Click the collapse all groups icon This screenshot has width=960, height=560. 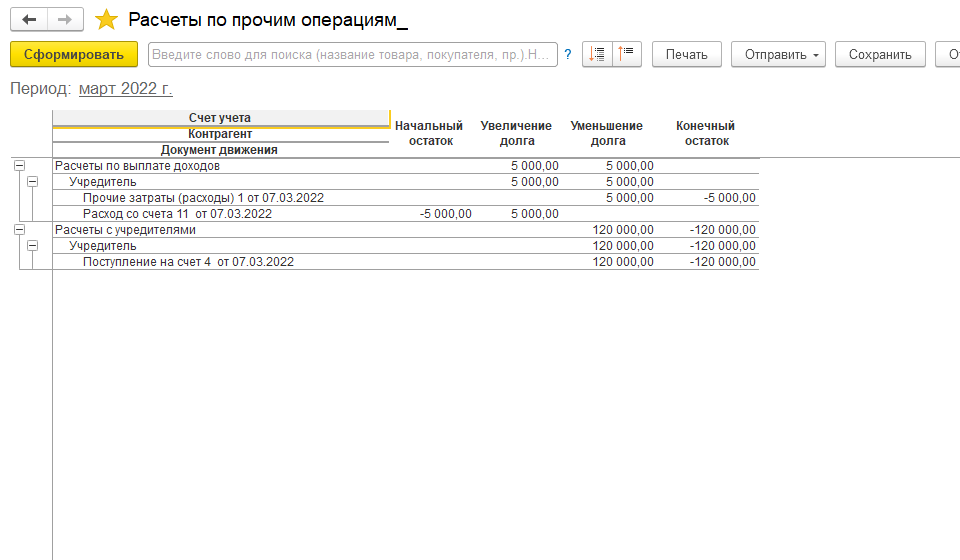(x=626, y=55)
